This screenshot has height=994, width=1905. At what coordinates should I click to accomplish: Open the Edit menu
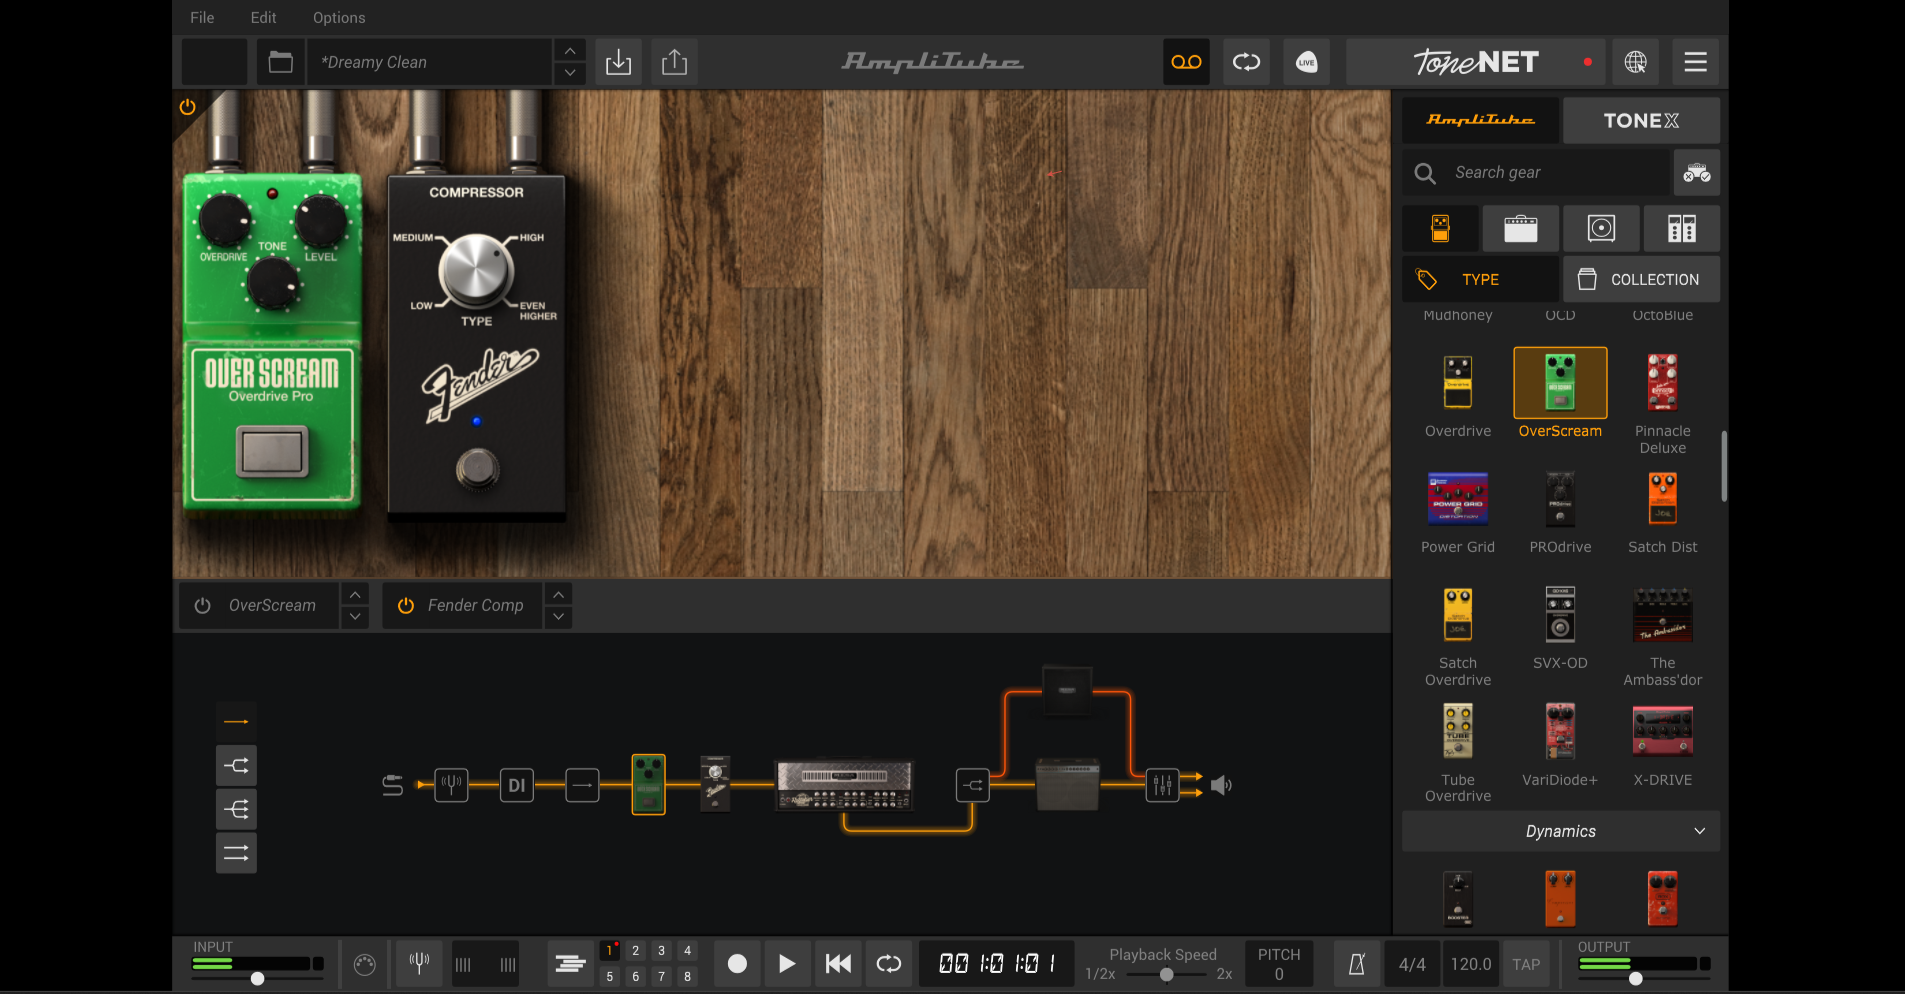click(x=264, y=18)
